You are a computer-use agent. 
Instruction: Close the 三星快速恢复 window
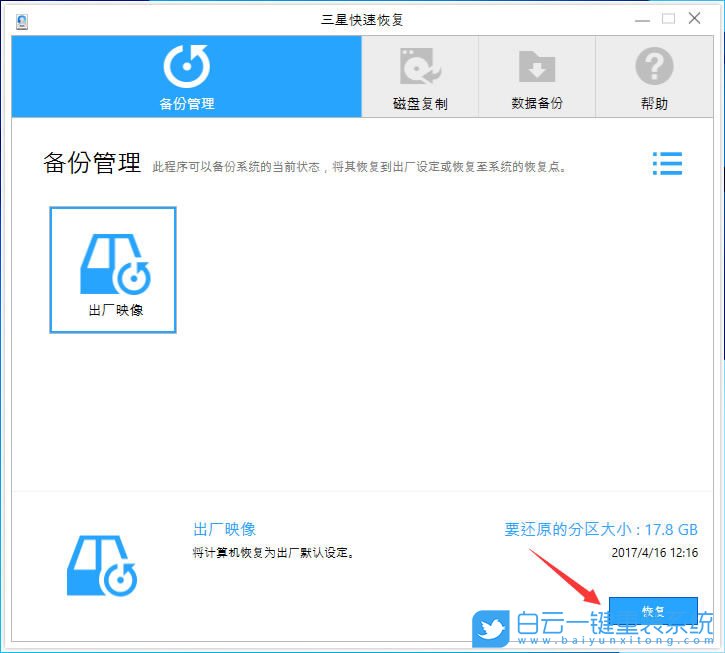click(694, 18)
